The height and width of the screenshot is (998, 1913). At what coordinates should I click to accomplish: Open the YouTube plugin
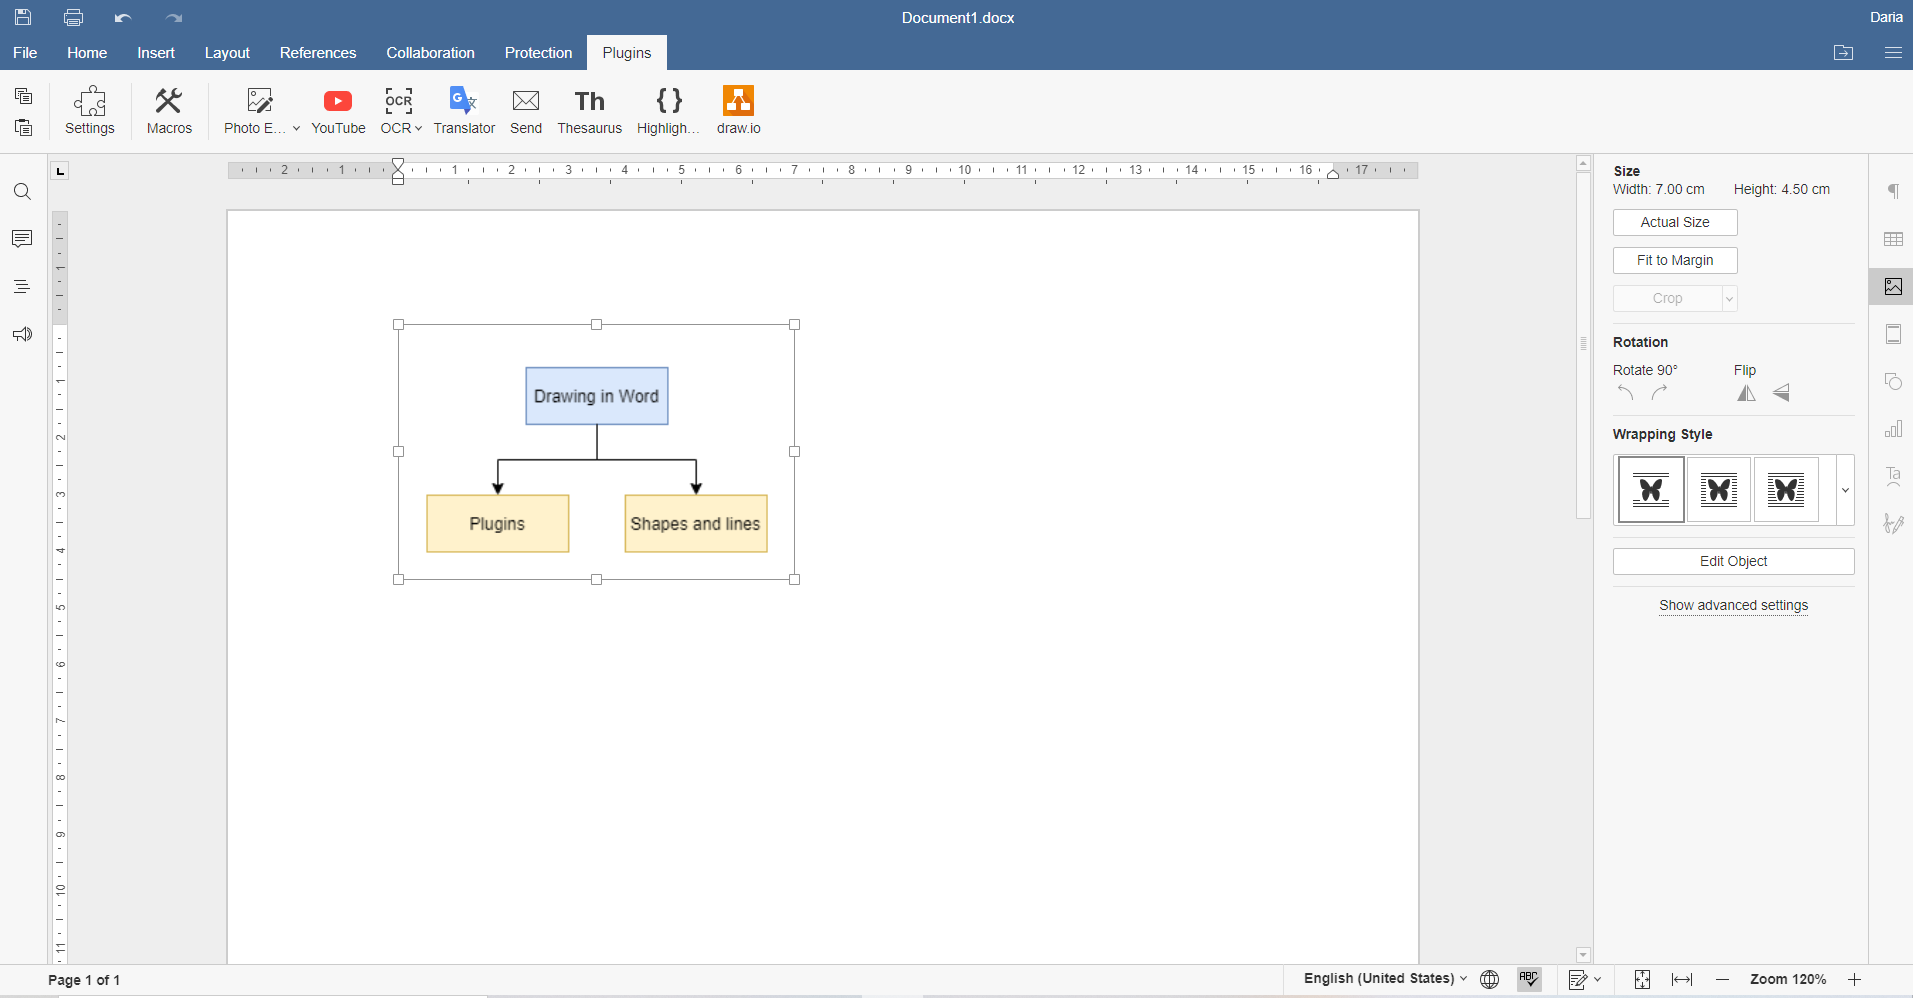338,110
